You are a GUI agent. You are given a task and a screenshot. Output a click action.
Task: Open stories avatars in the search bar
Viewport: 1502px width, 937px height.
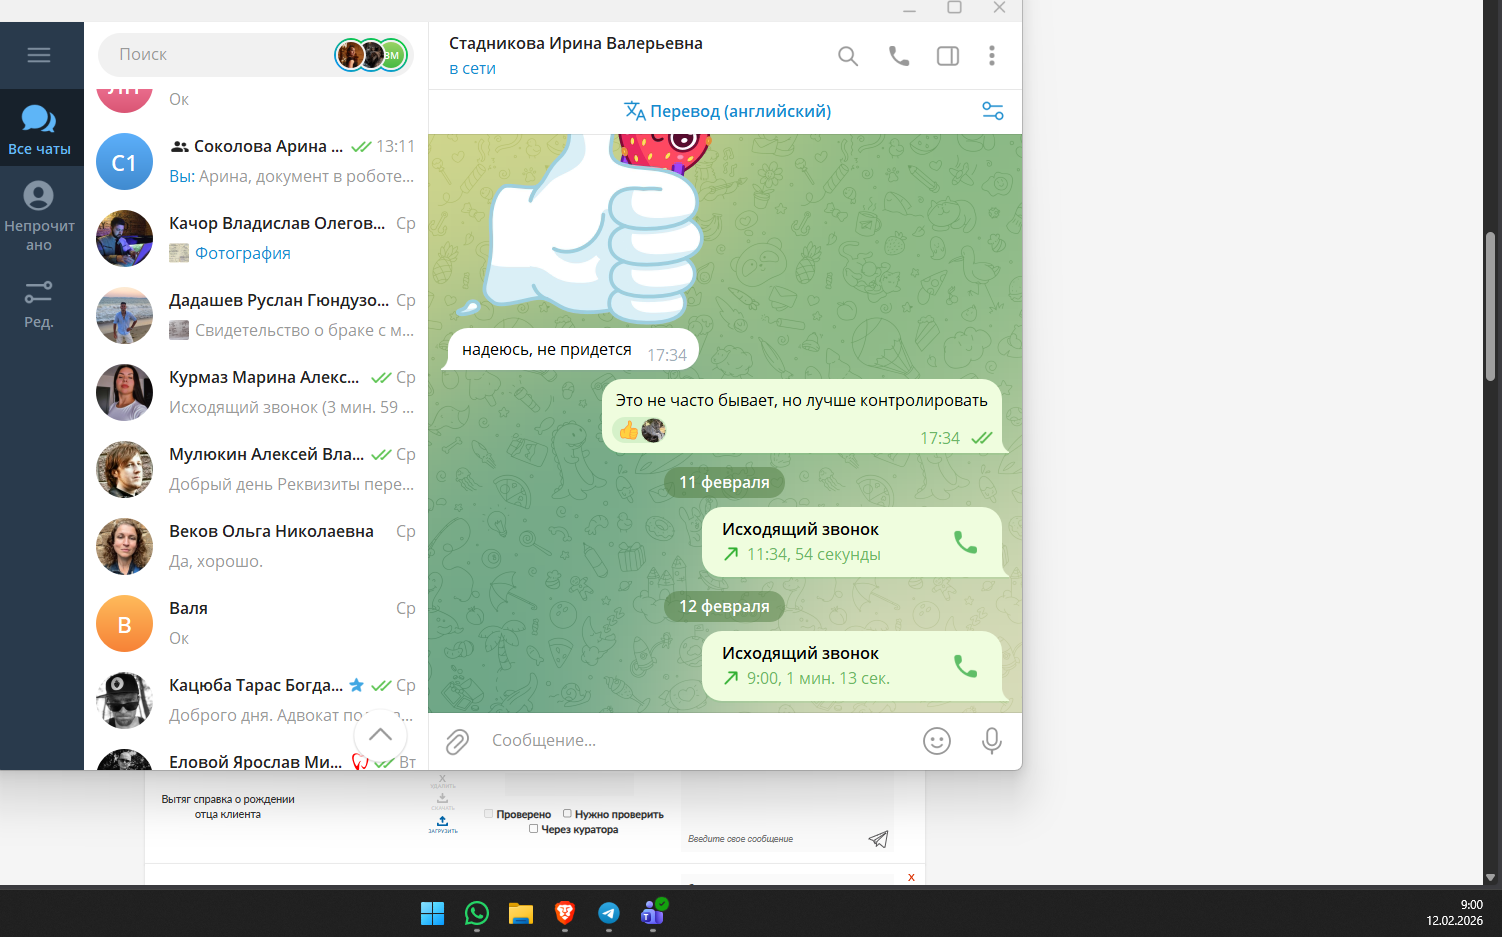(372, 55)
